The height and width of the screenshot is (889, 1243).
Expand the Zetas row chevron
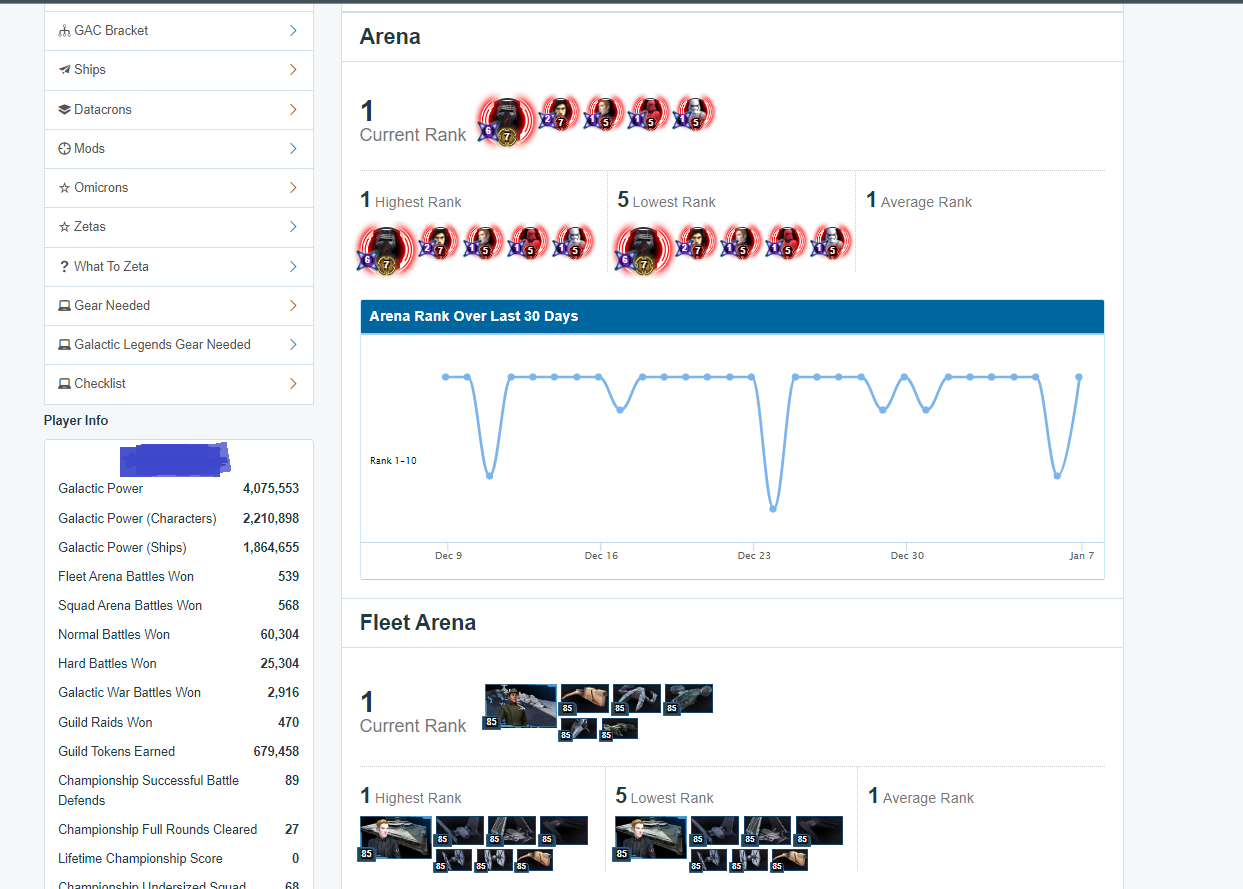point(293,227)
